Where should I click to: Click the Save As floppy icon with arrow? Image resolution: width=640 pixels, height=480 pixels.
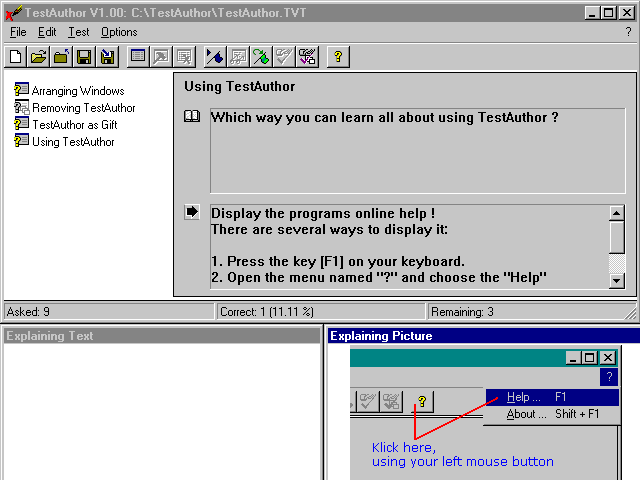tap(107, 57)
